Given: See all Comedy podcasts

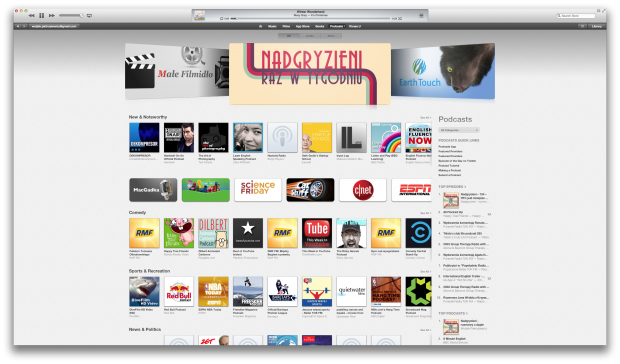Looking at the screenshot, I should (x=425, y=213).
